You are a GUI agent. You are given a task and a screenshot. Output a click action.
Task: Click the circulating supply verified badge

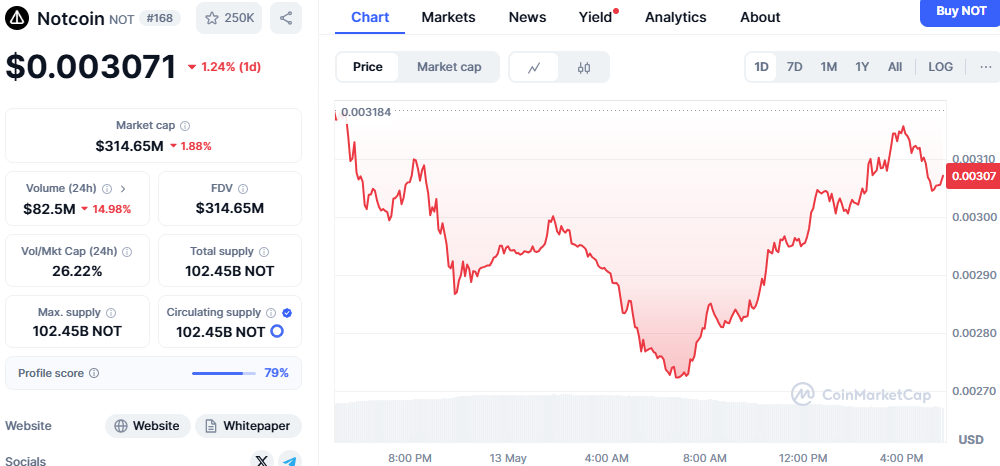[287, 312]
